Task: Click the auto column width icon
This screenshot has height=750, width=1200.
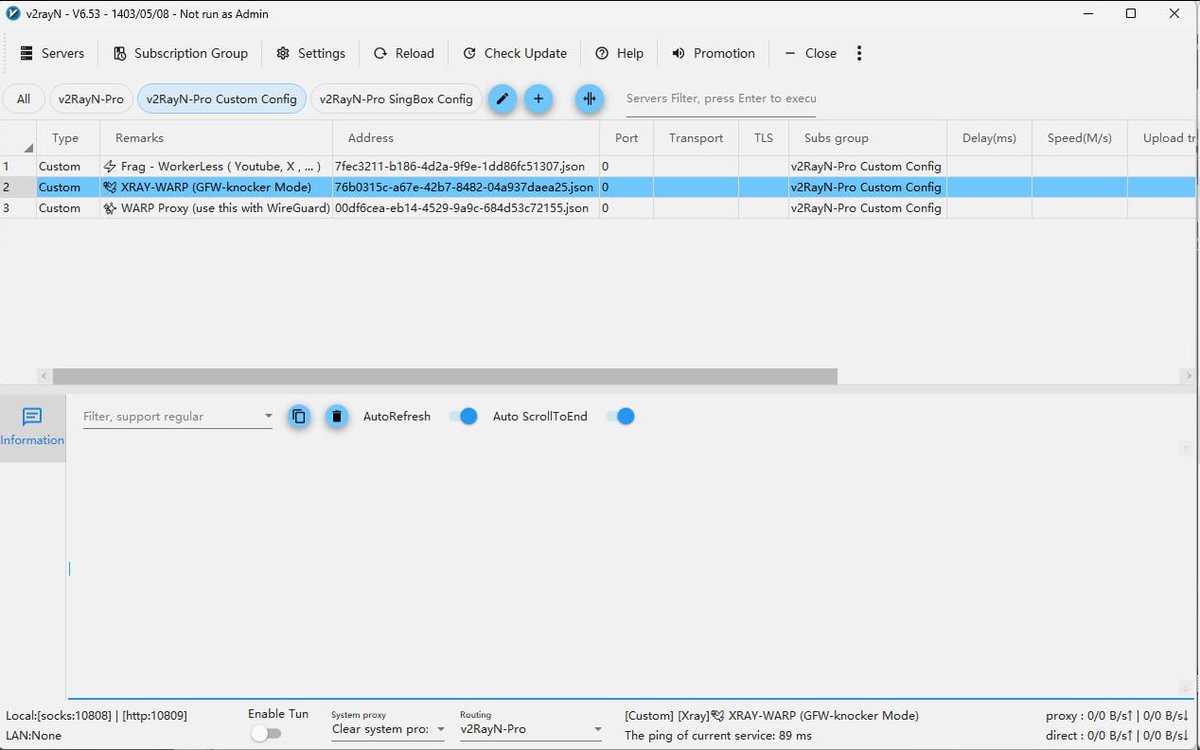Action: tap(589, 98)
